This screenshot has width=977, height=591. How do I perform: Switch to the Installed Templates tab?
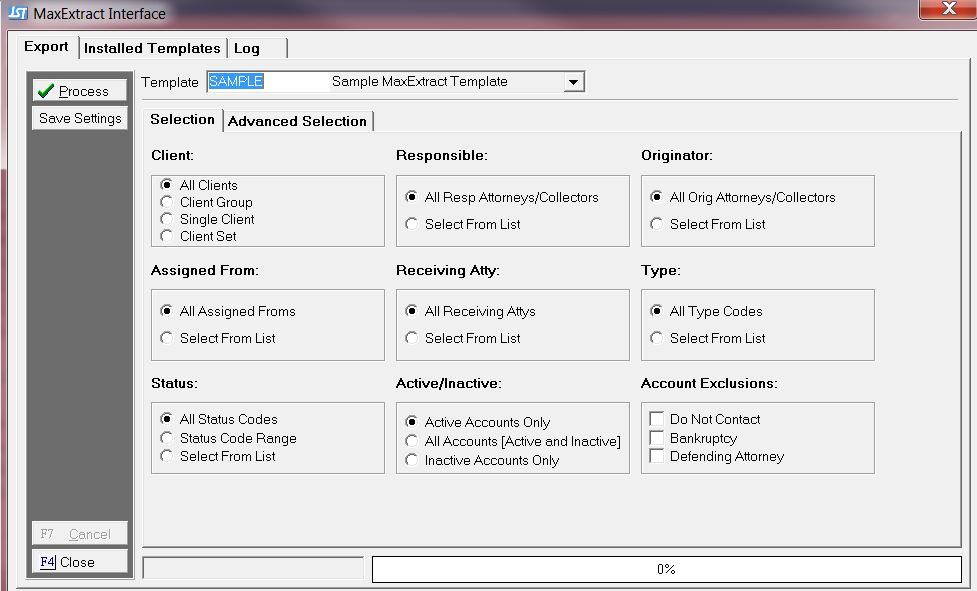tap(152, 48)
